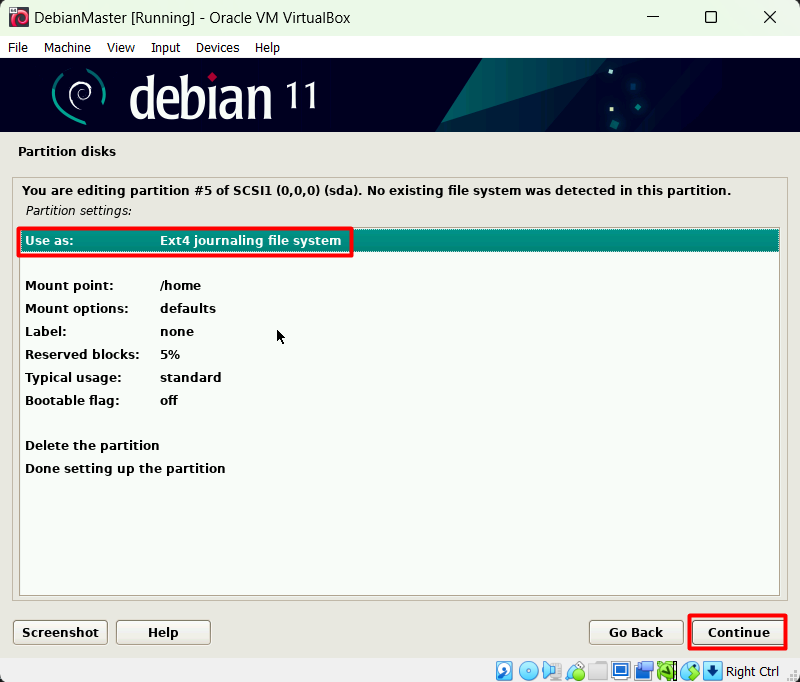Select the 'Mount point: /home' row
800x682 pixels.
point(399,285)
